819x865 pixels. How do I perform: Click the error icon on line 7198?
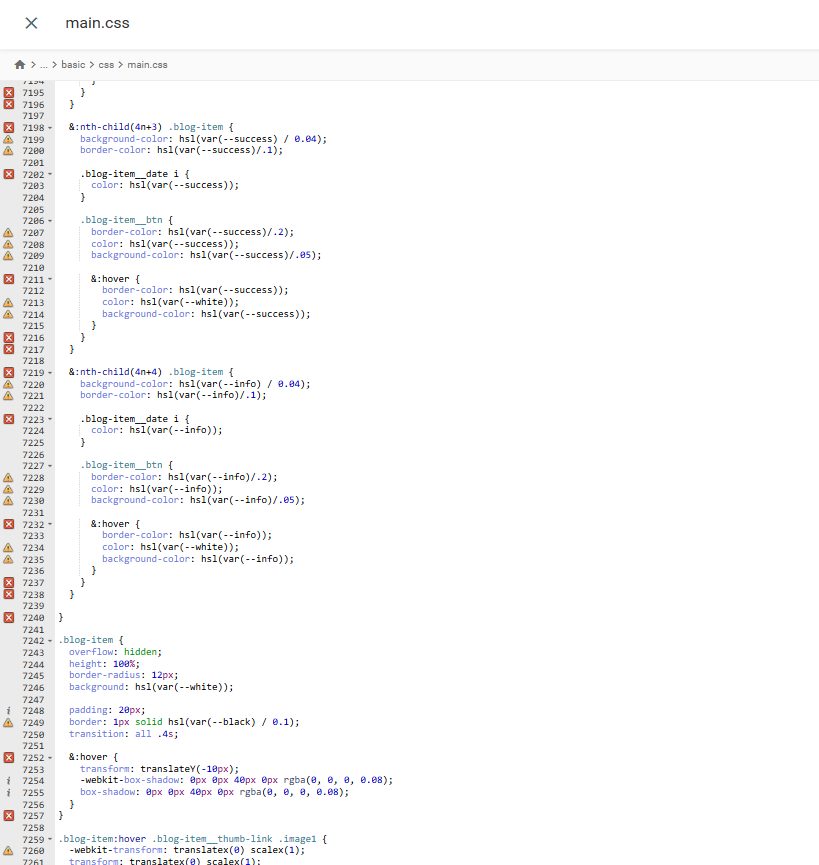[8, 128]
